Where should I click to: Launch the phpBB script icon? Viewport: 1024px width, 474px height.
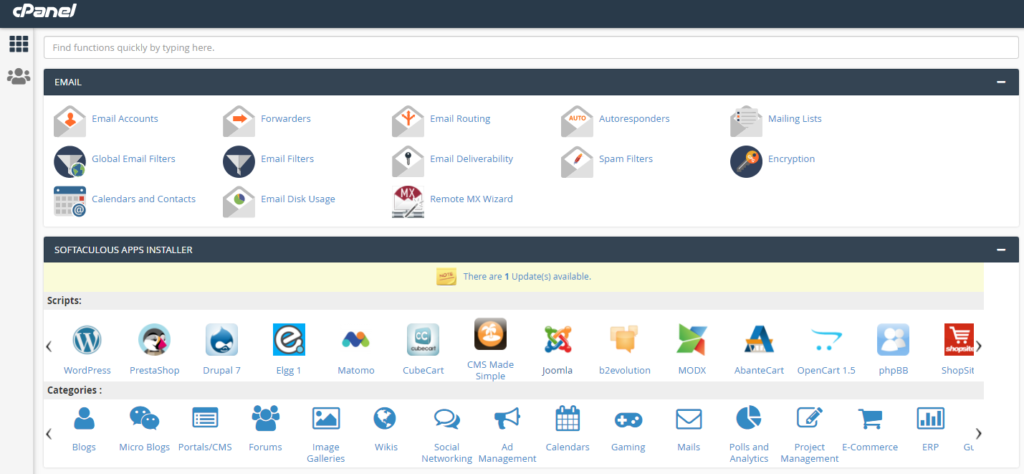coord(893,340)
